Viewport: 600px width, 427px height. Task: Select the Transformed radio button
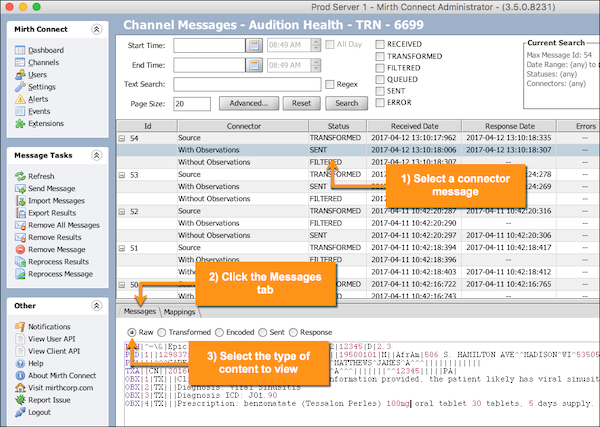coord(161,332)
